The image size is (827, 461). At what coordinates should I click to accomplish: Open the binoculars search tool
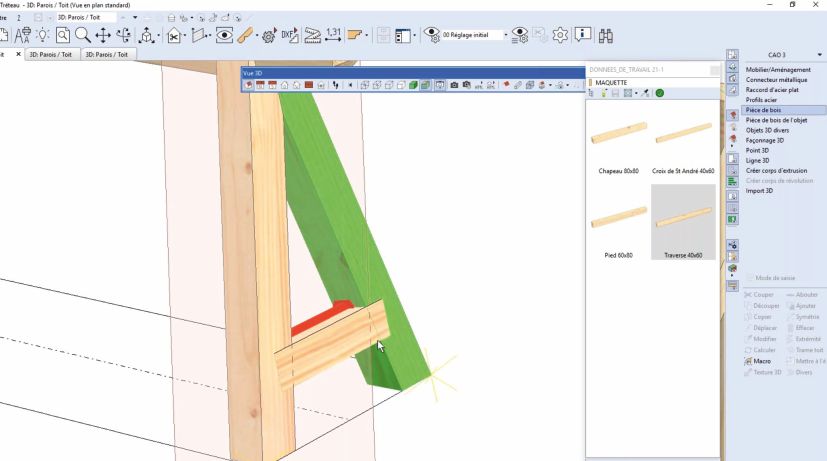pos(606,35)
